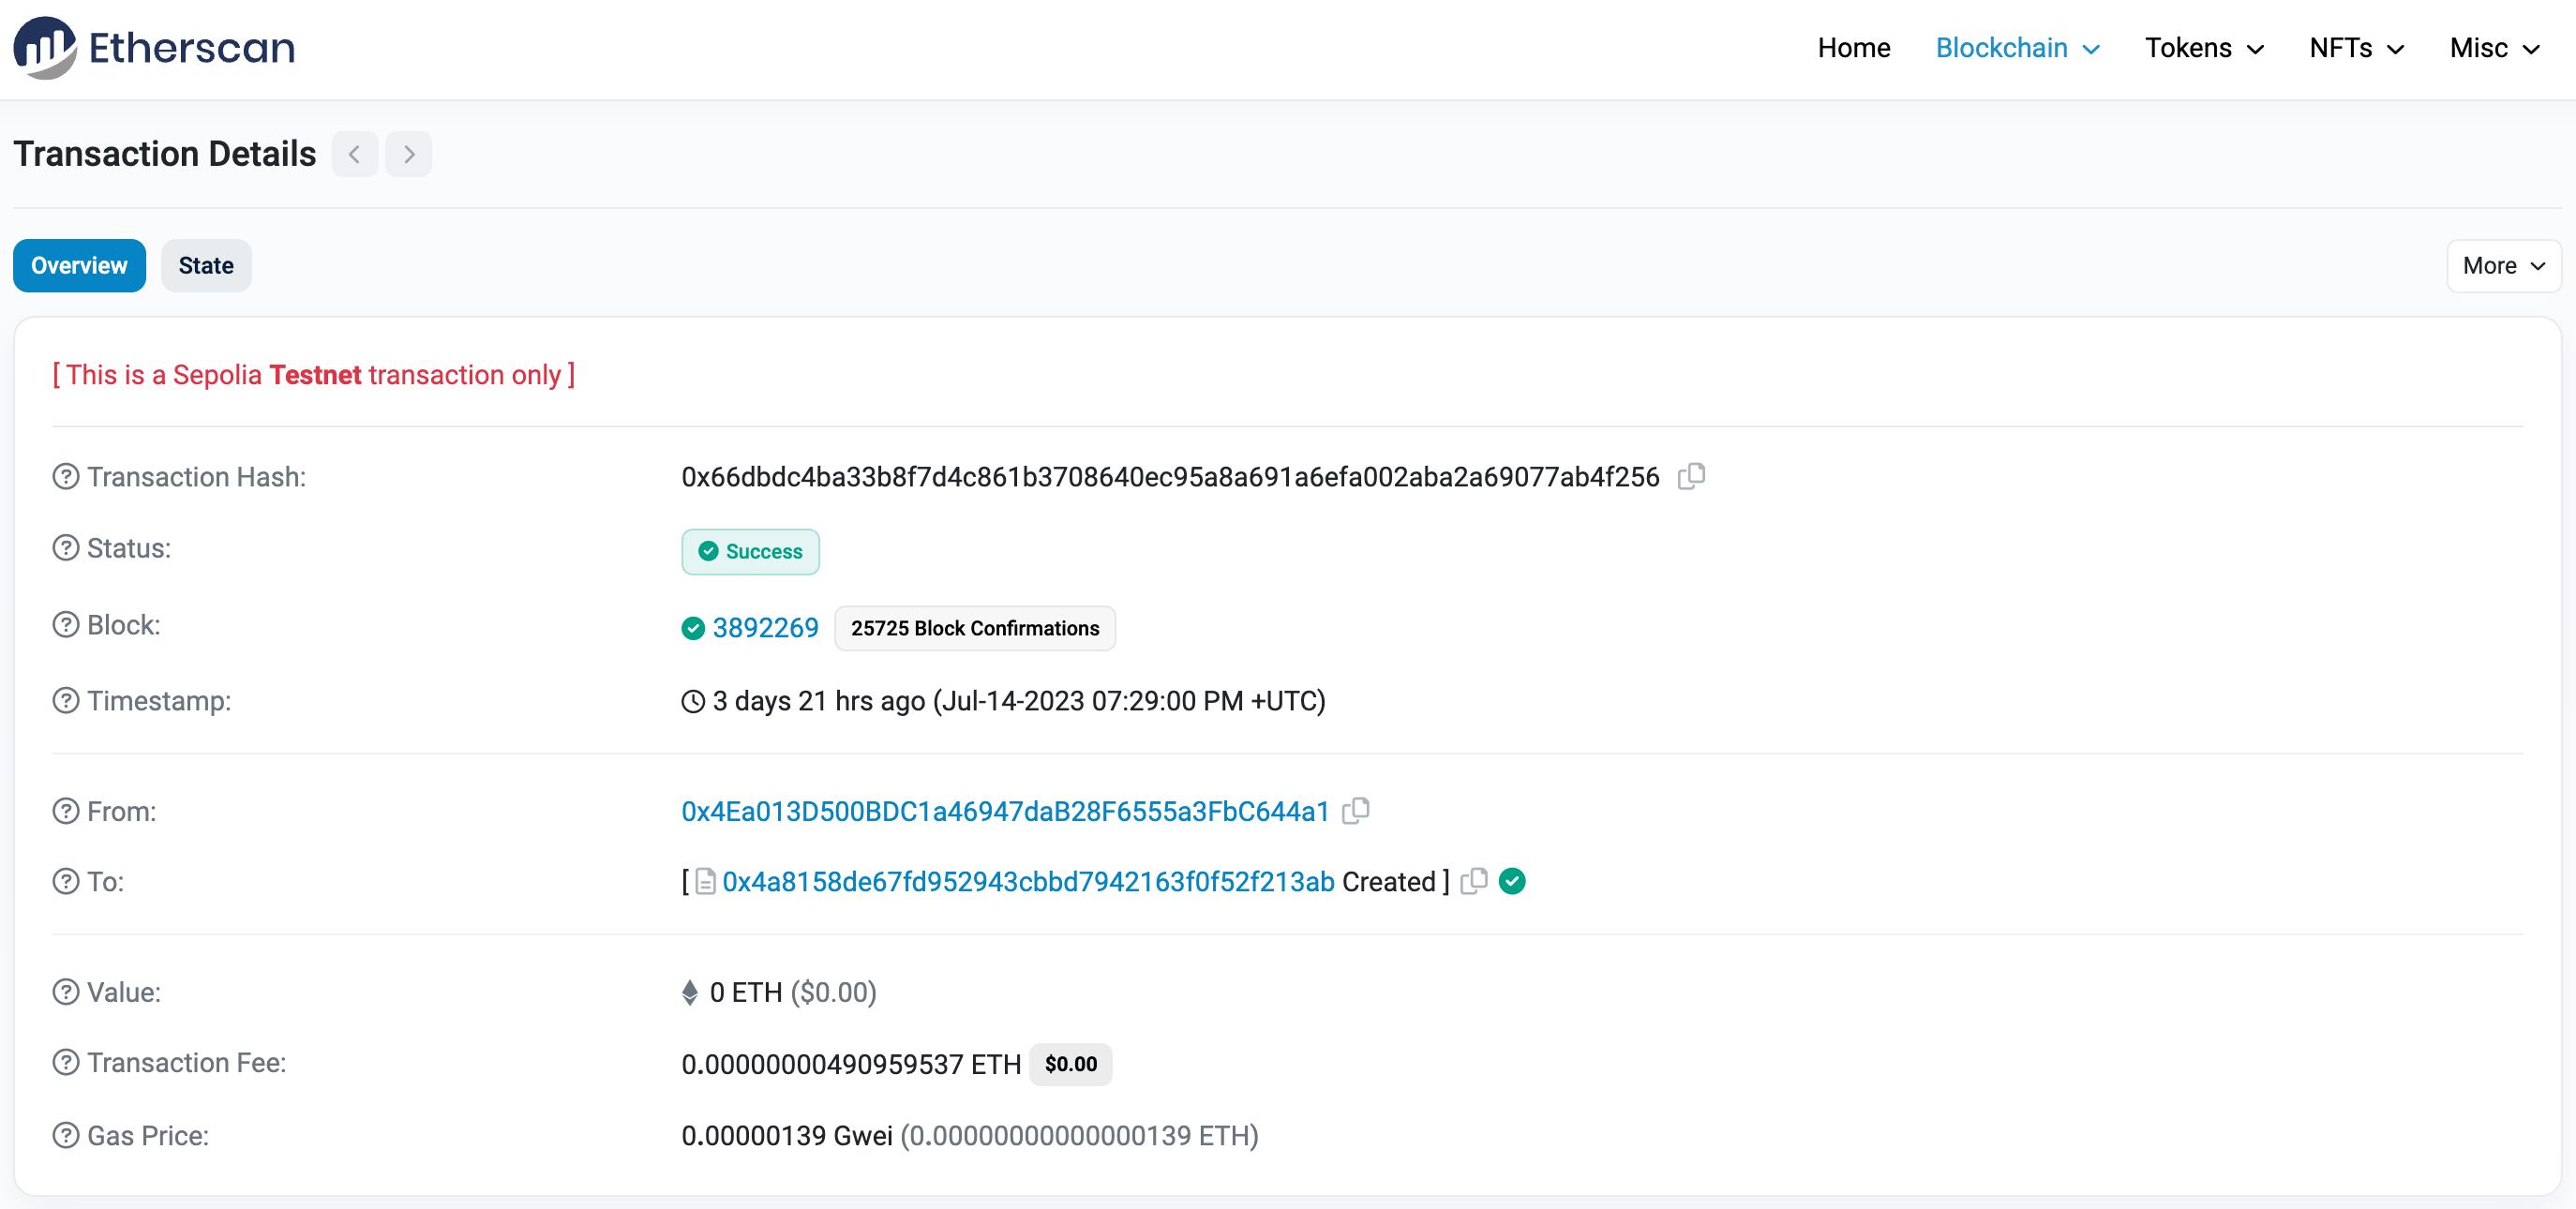This screenshot has height=1209, width=2576.
Task: Open the Tokens dropdown
Action: point(2203,48)
